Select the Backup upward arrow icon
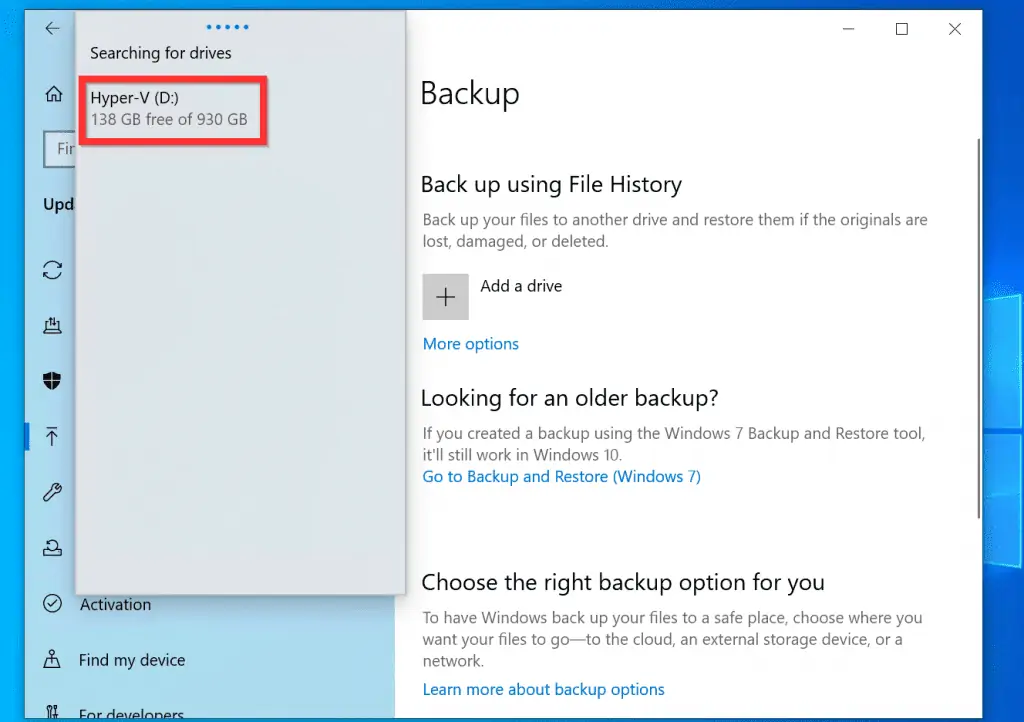 coord(52,436)
